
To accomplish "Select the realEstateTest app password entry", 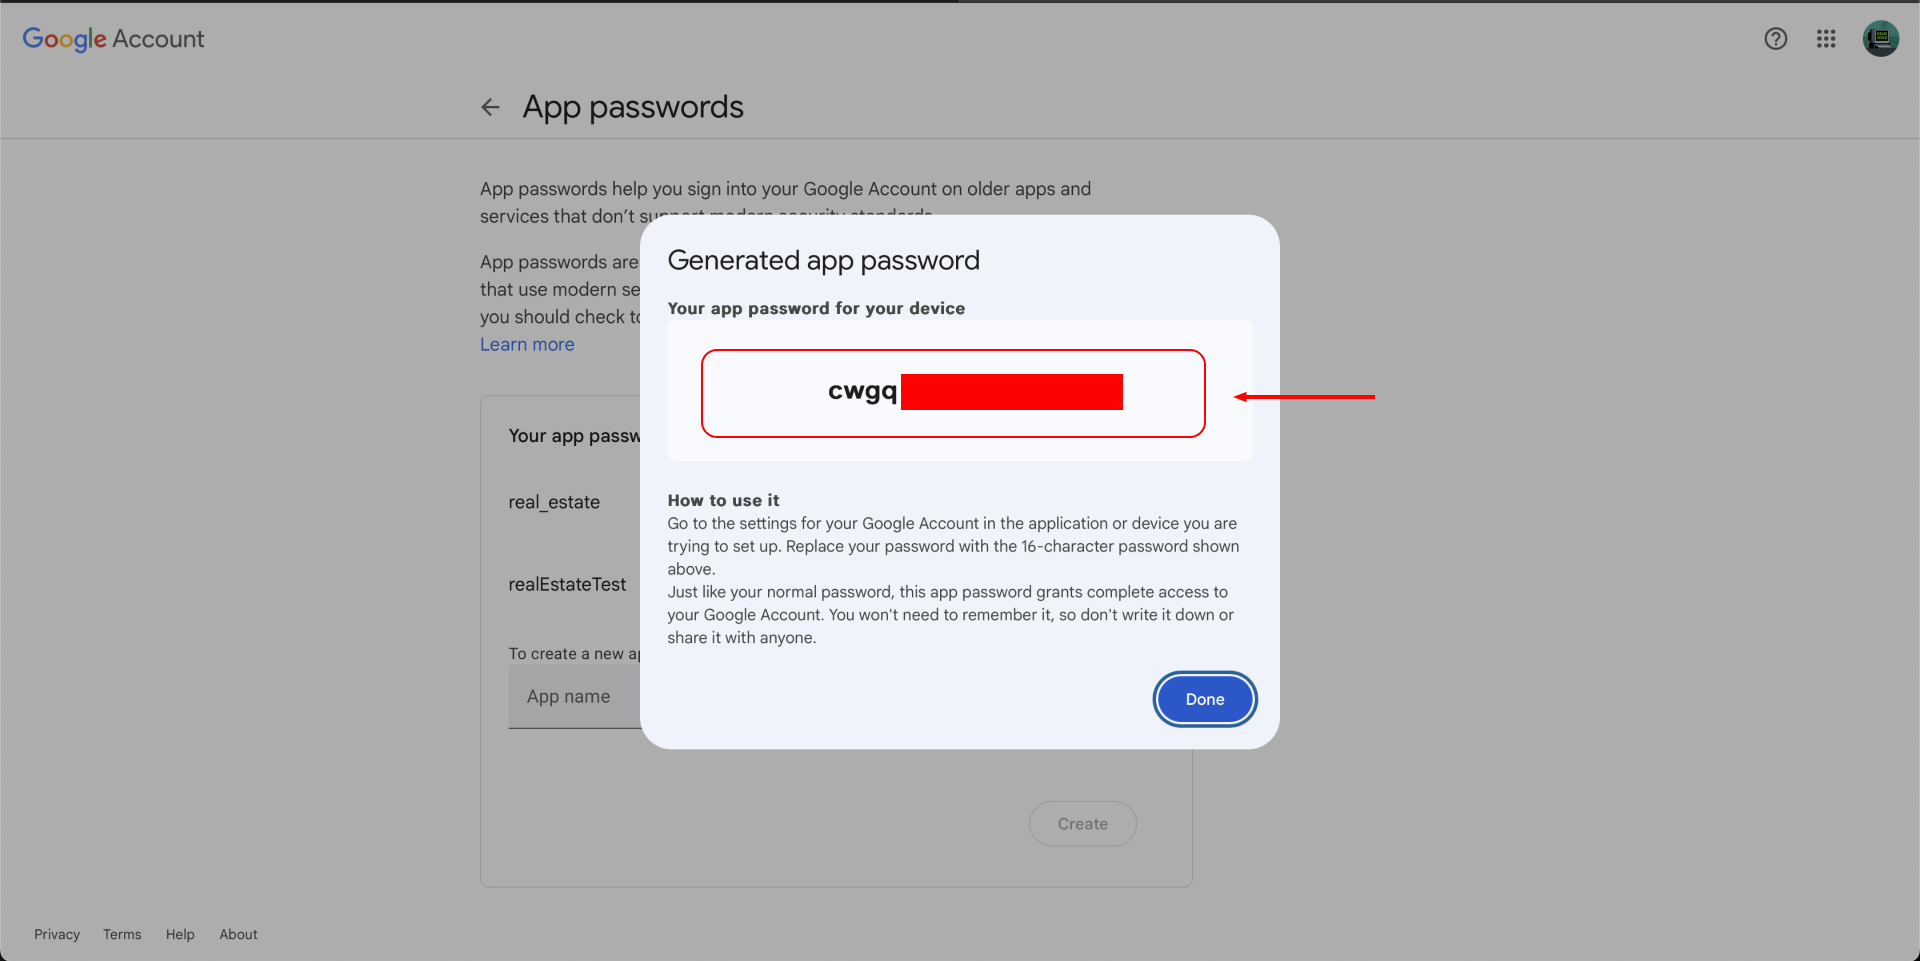I will click(567, 584).
